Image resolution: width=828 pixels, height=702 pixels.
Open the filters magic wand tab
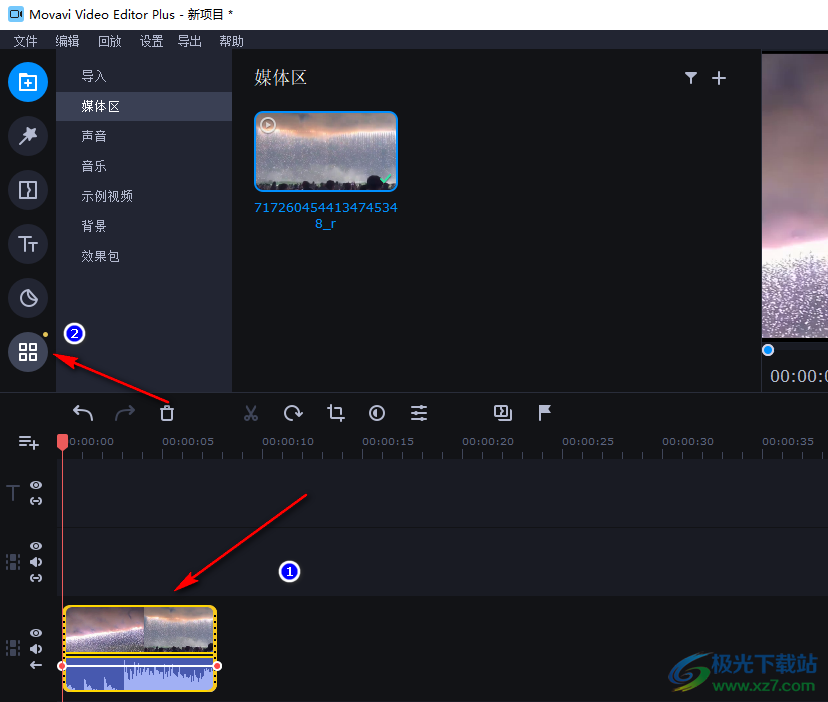(x=28, y=136)
